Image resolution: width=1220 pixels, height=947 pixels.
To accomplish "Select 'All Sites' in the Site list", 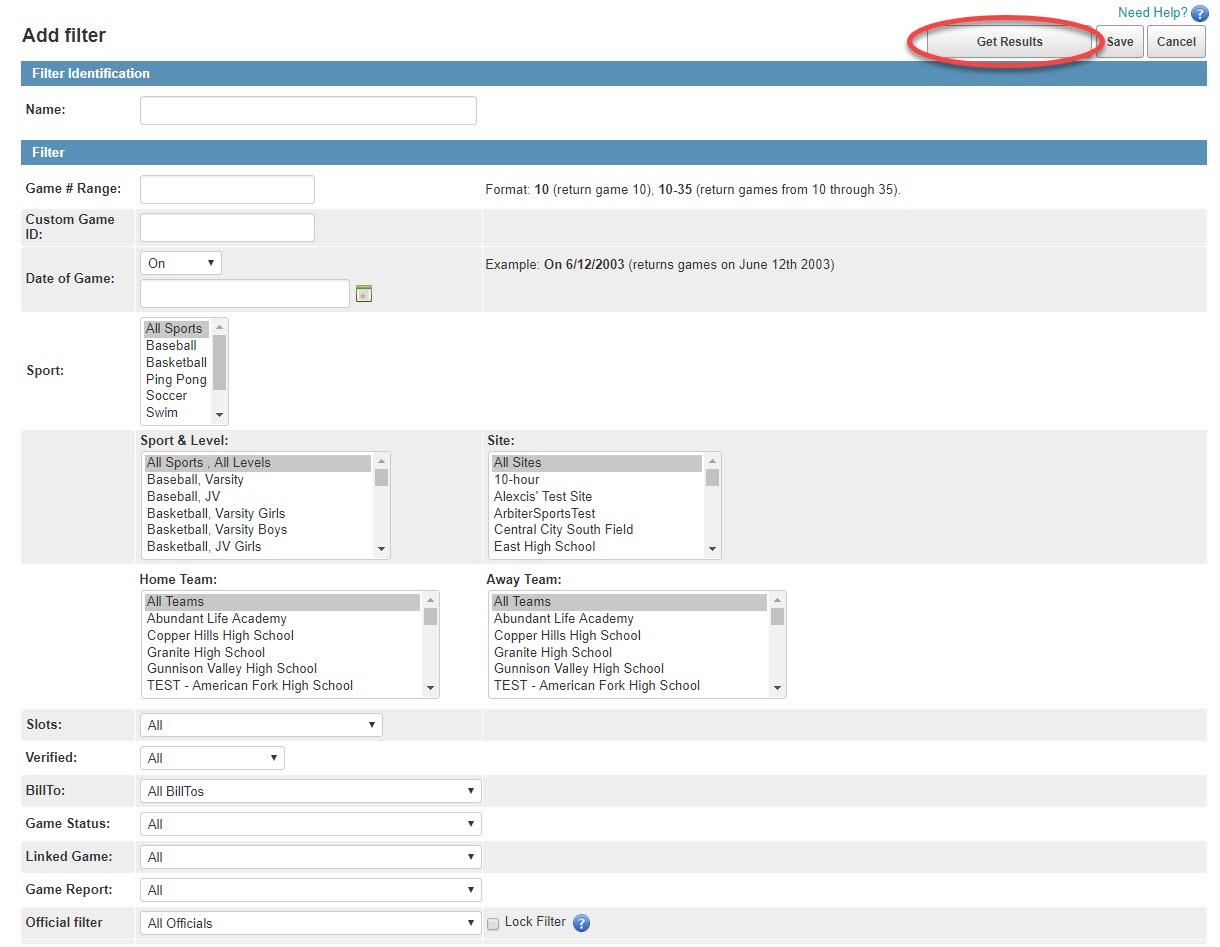I will (x=597, y=463).
